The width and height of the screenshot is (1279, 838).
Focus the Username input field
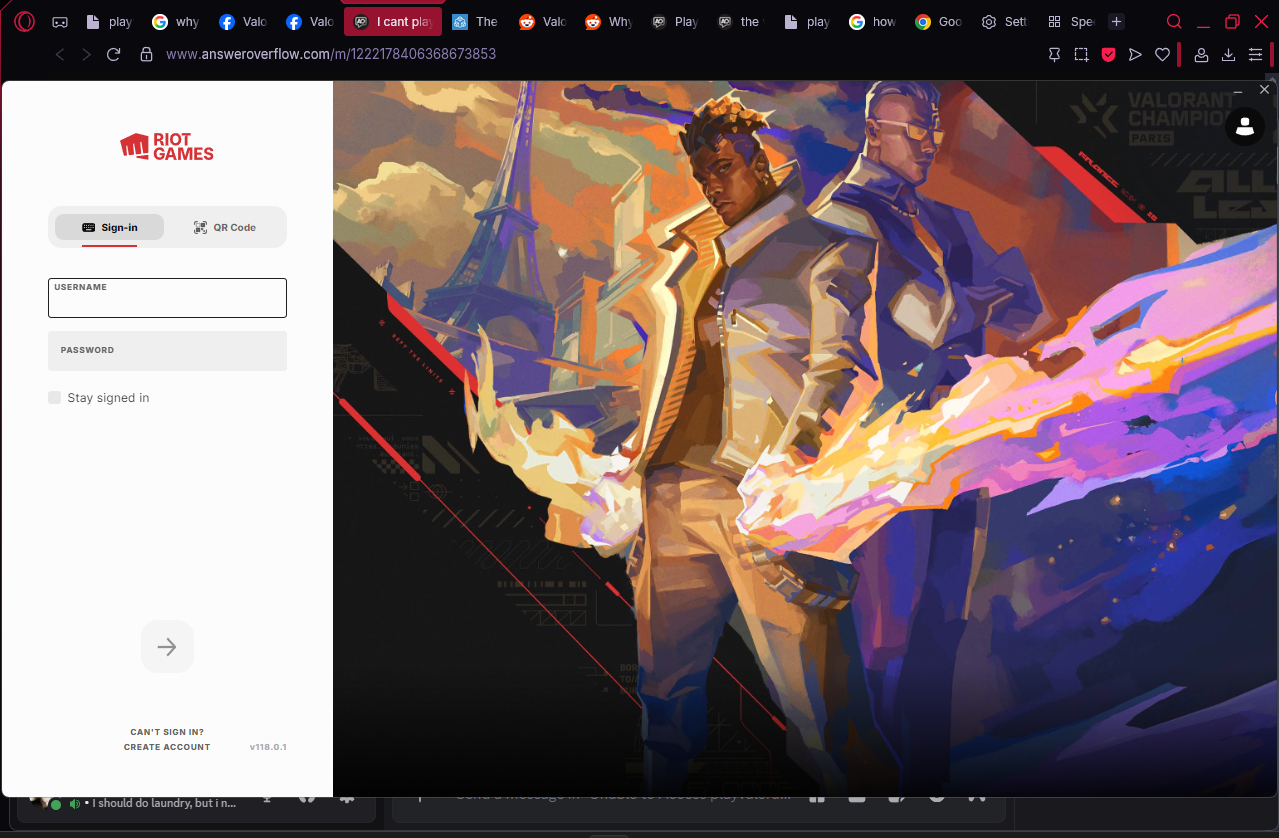click(x=167, y=298)
